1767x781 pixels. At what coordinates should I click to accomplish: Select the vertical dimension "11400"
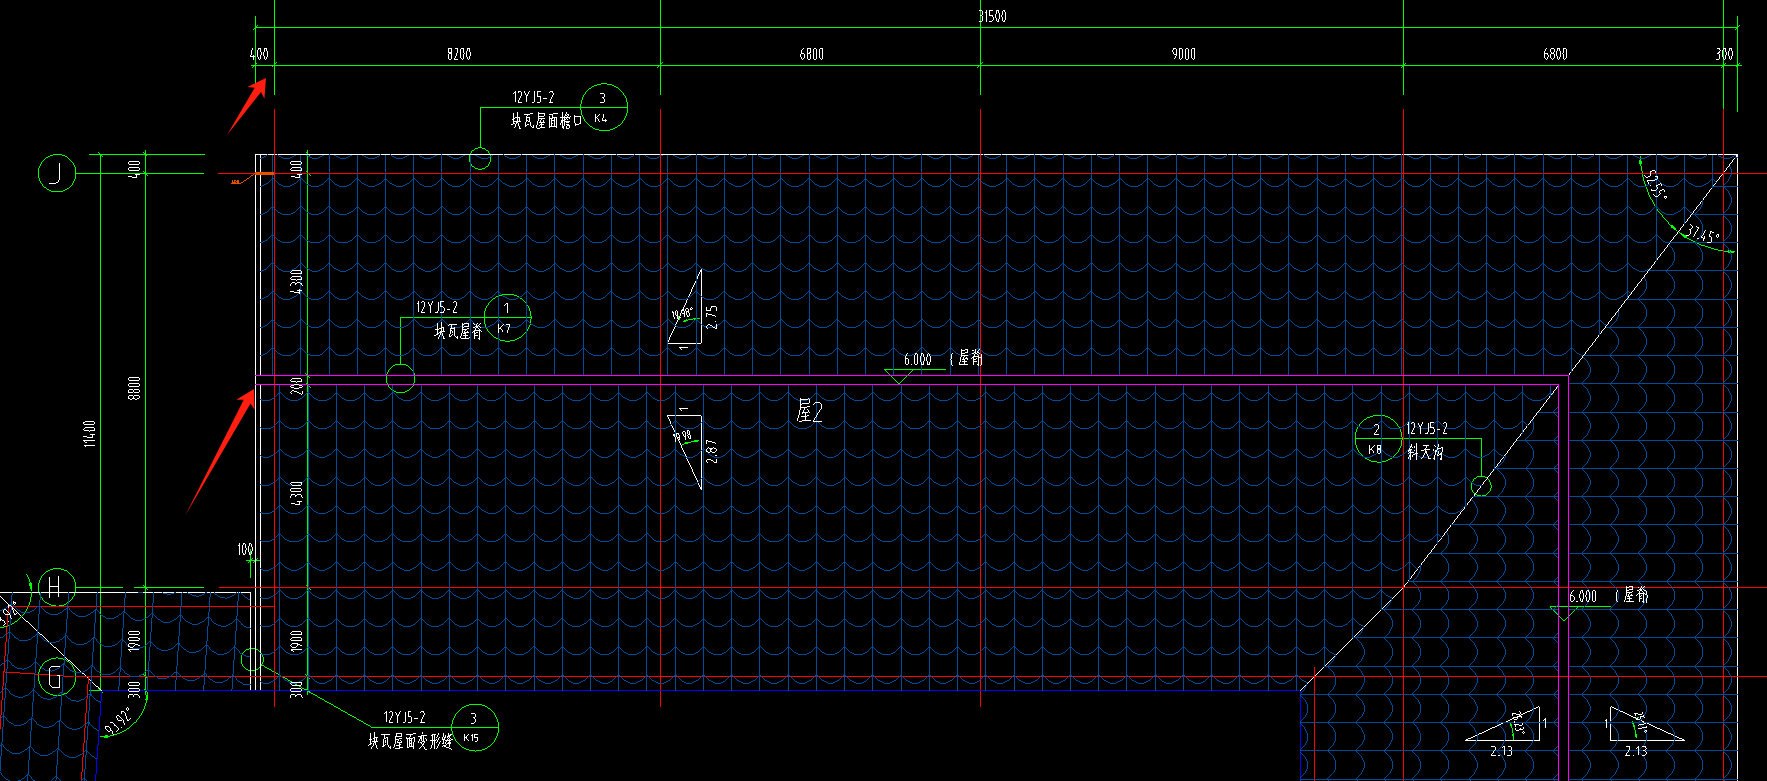point(90,433)
